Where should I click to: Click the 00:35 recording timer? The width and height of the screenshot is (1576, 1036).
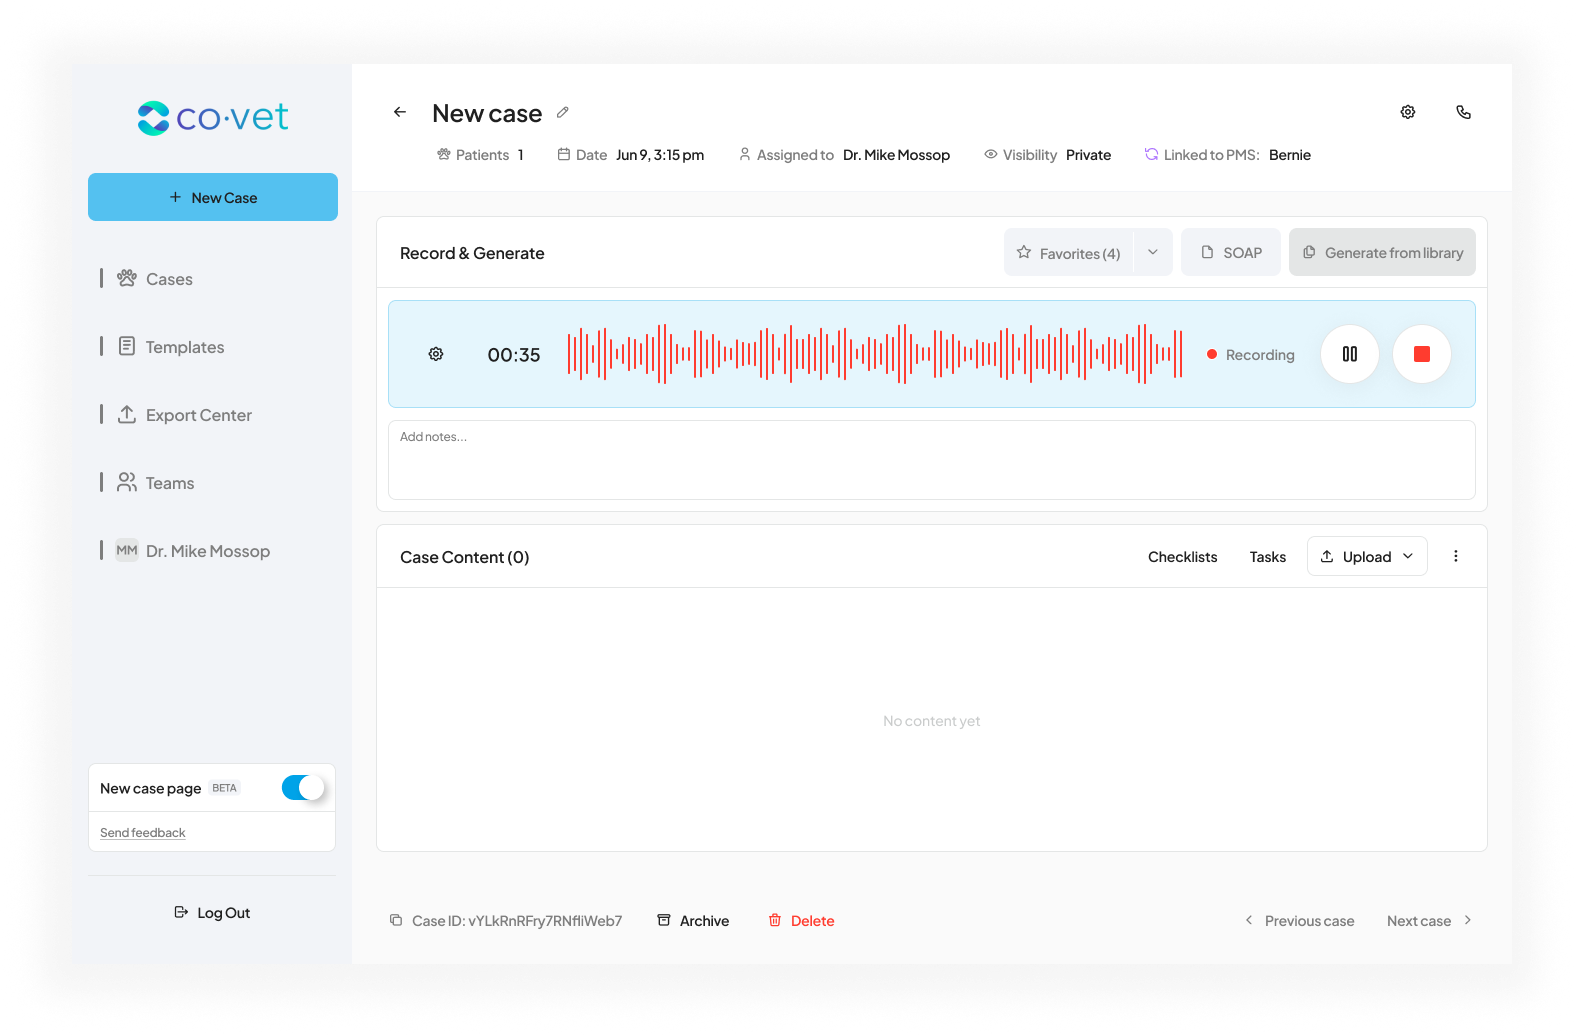click(514, 355)
